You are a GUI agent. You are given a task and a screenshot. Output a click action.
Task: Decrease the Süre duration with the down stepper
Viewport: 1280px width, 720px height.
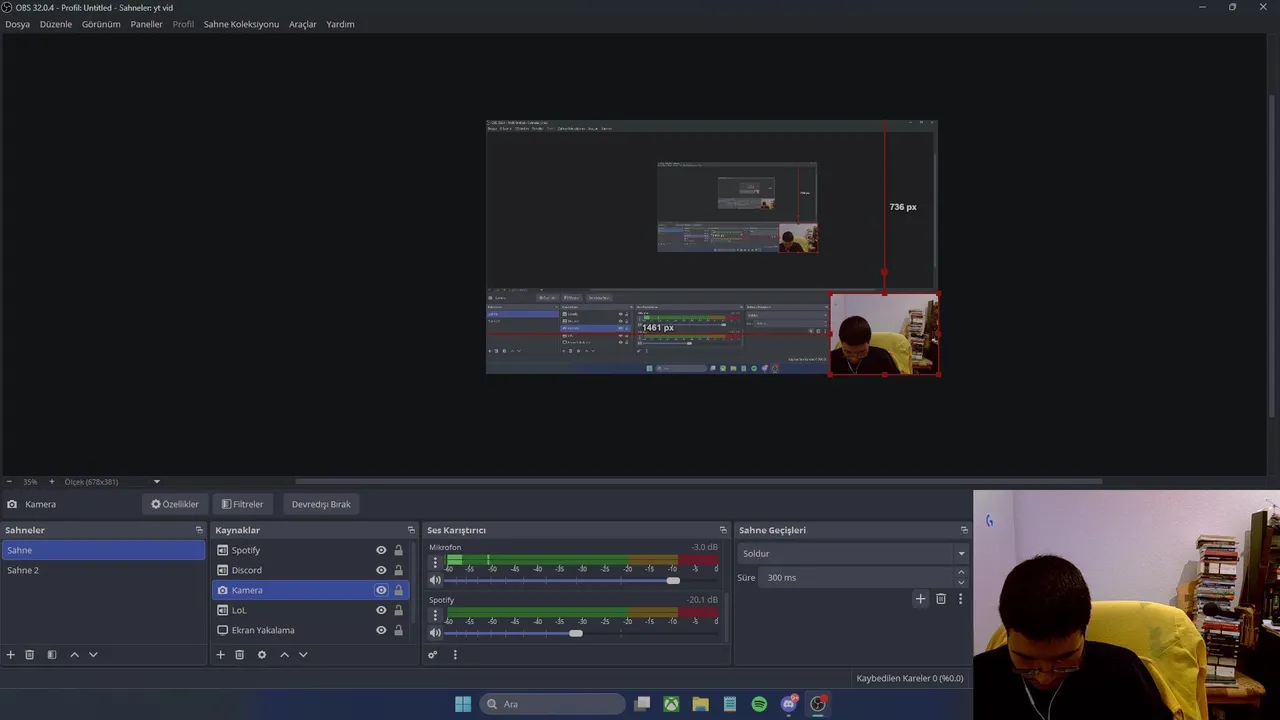coord(961,582)
